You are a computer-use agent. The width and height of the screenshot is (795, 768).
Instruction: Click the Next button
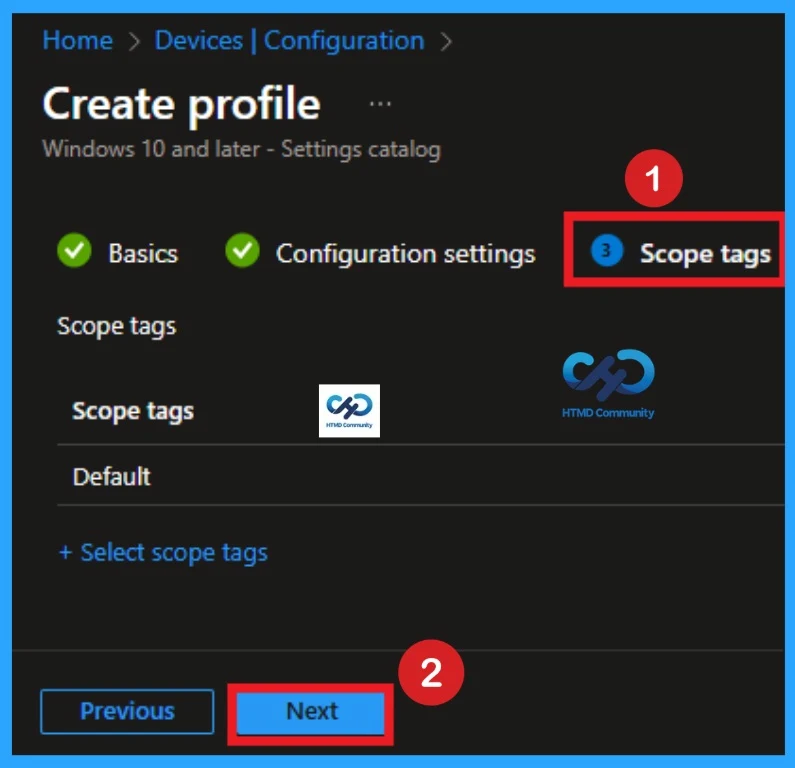coord(311,713)
